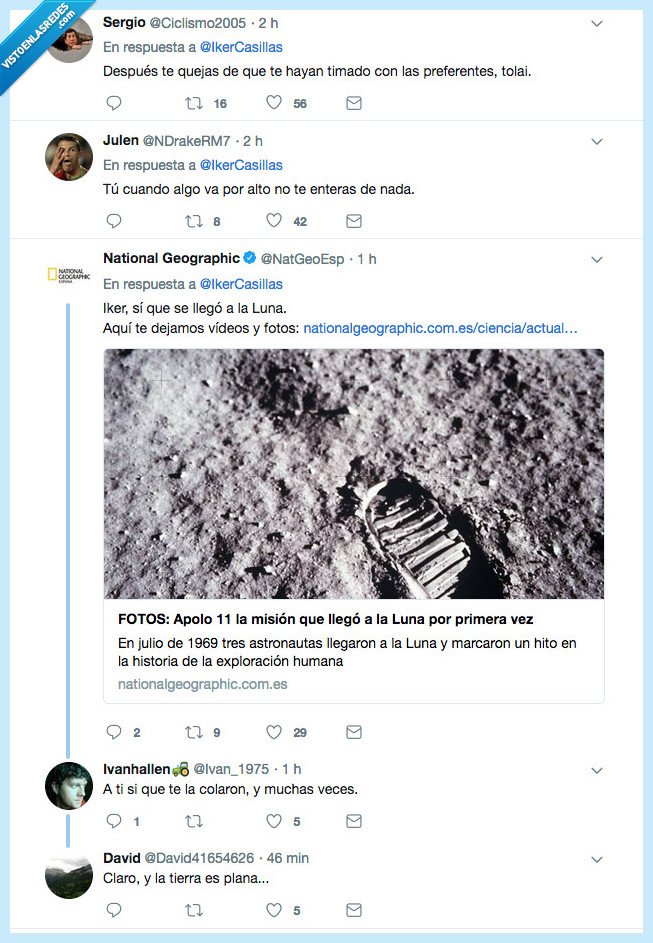Open the dropdown arrow on David's tweet
The width and height of the screenshot is (653, 943).
click(597, 858)
